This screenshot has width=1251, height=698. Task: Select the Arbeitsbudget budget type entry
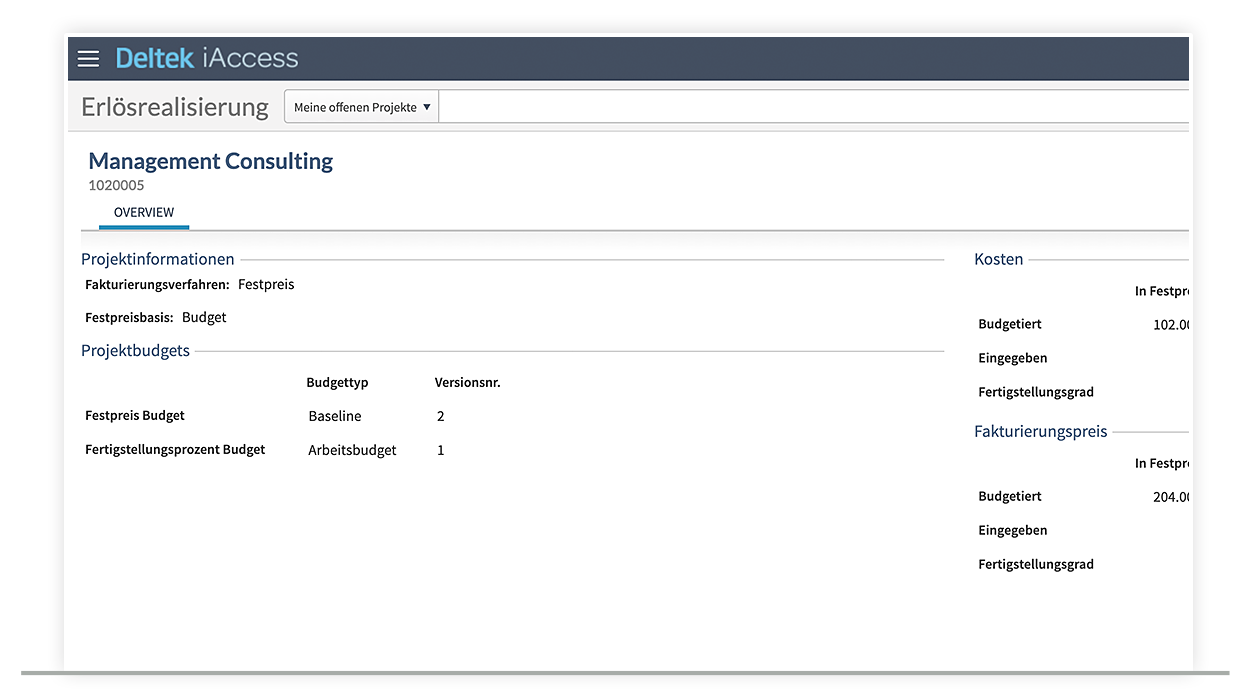coord(351,449)
